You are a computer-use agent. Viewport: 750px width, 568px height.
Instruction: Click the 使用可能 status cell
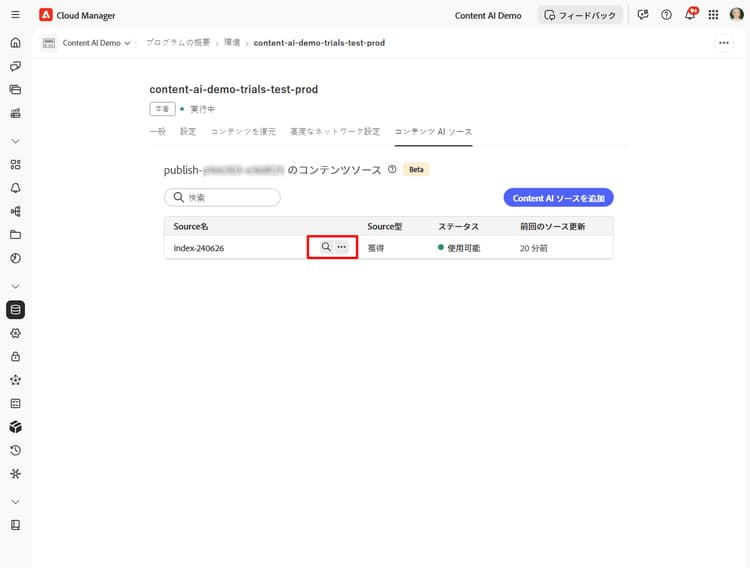pos(459,248)
